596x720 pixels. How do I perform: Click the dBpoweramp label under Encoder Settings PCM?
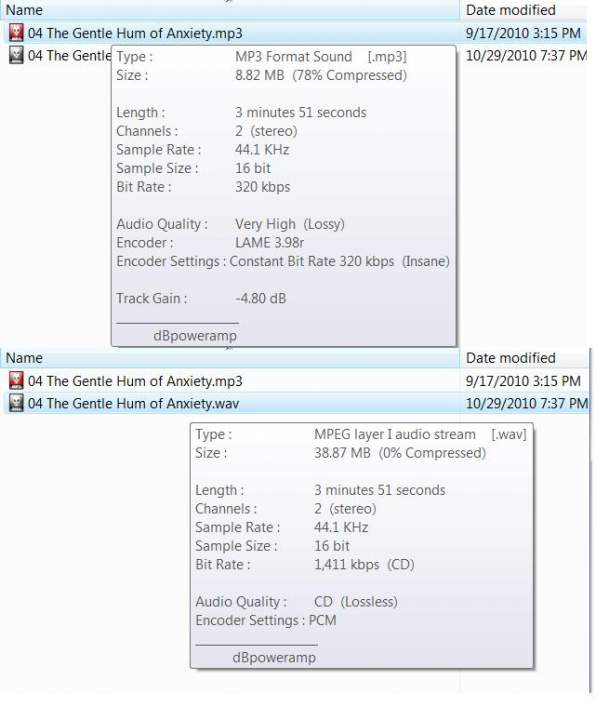click(274, 658)
